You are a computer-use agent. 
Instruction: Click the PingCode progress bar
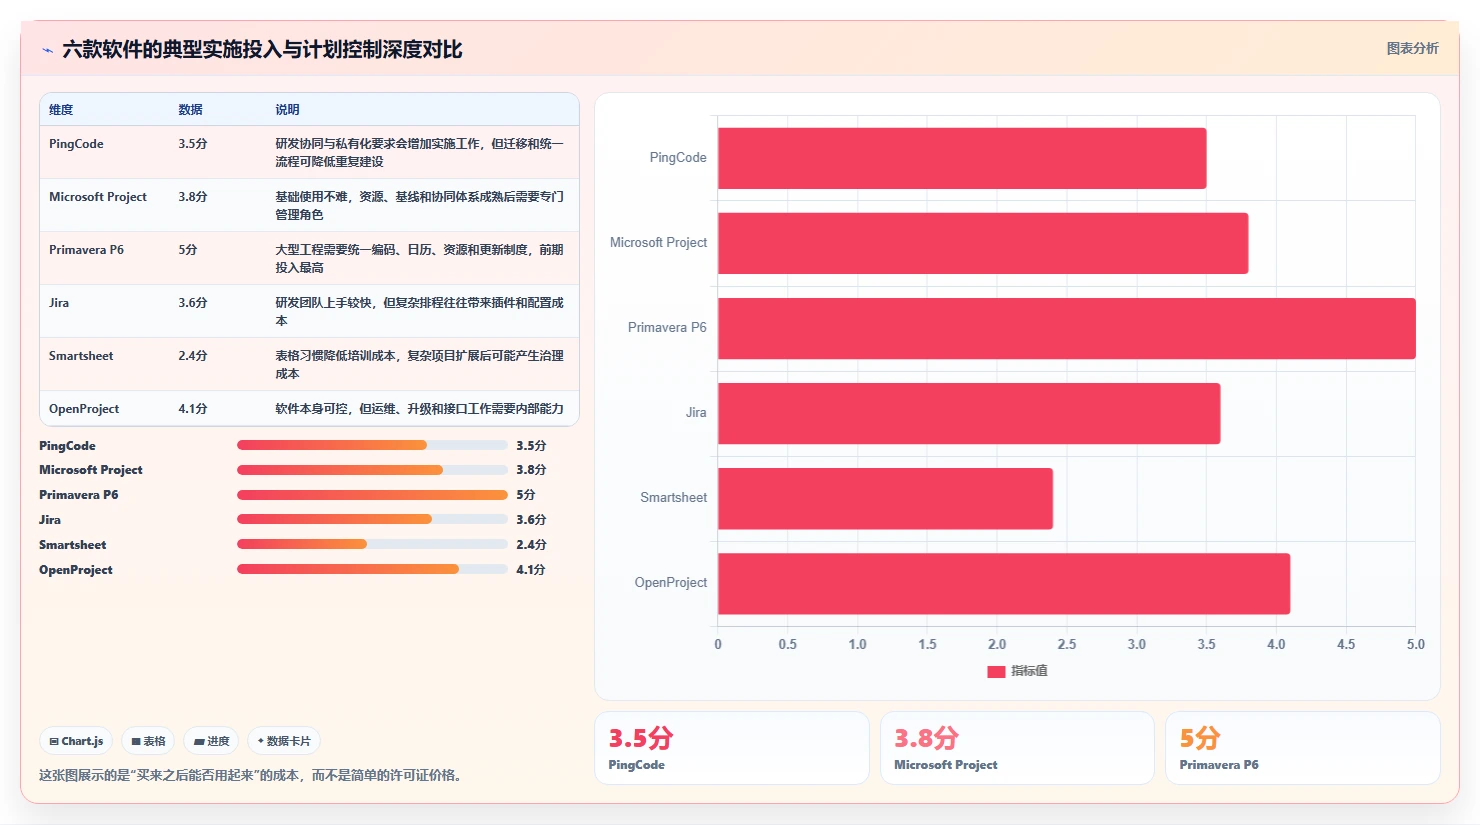click(x=372, y=445)
